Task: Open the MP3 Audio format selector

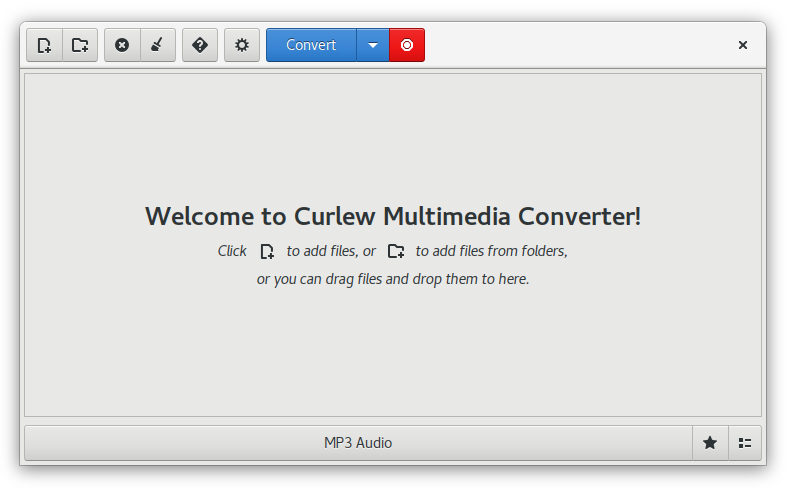Action: 358,443
